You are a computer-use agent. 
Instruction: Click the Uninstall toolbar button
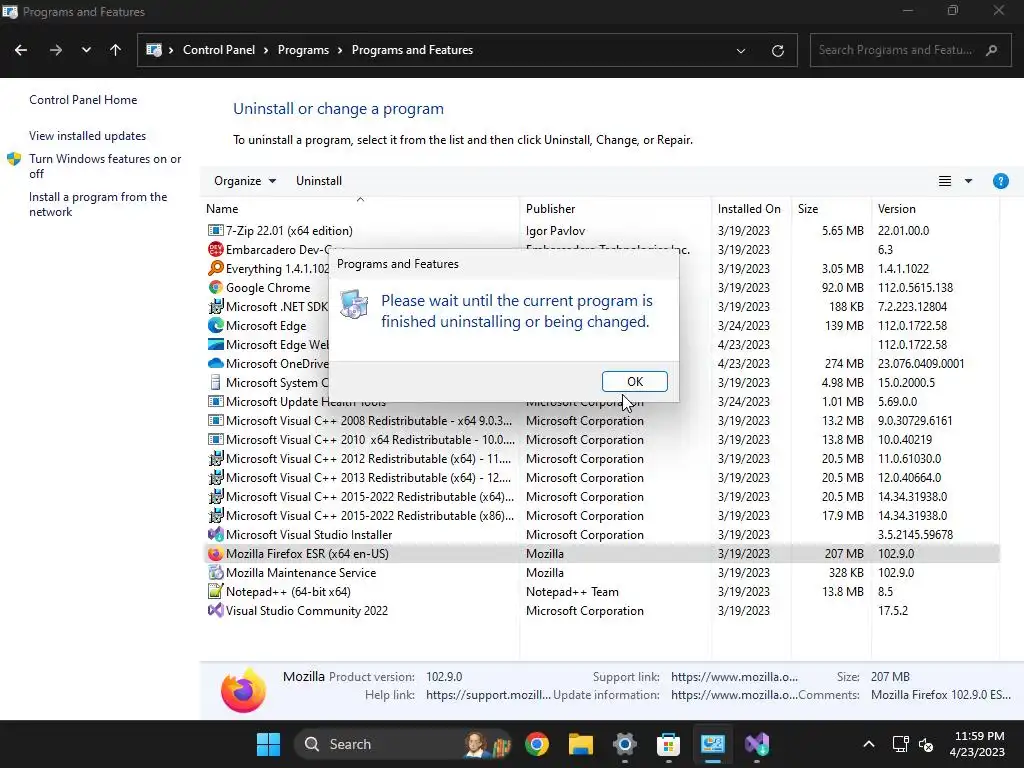319,181
